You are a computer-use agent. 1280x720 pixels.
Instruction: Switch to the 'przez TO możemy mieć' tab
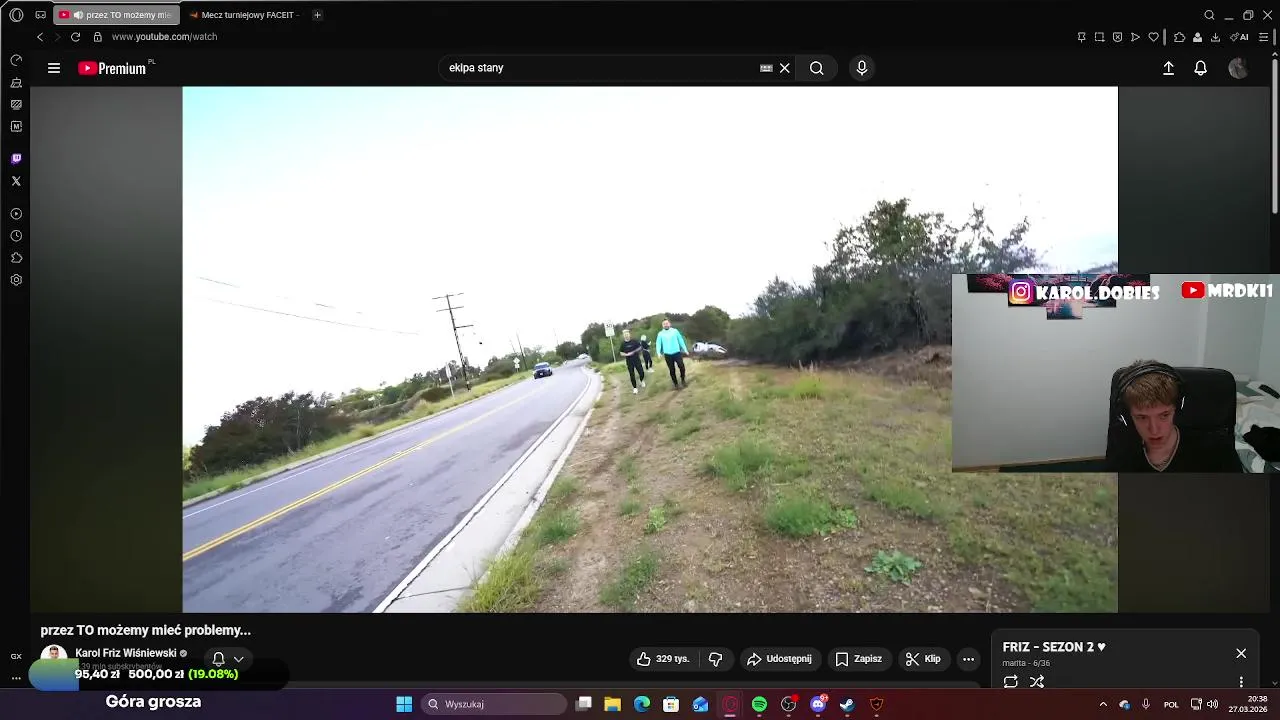click(x=117, y=15)
